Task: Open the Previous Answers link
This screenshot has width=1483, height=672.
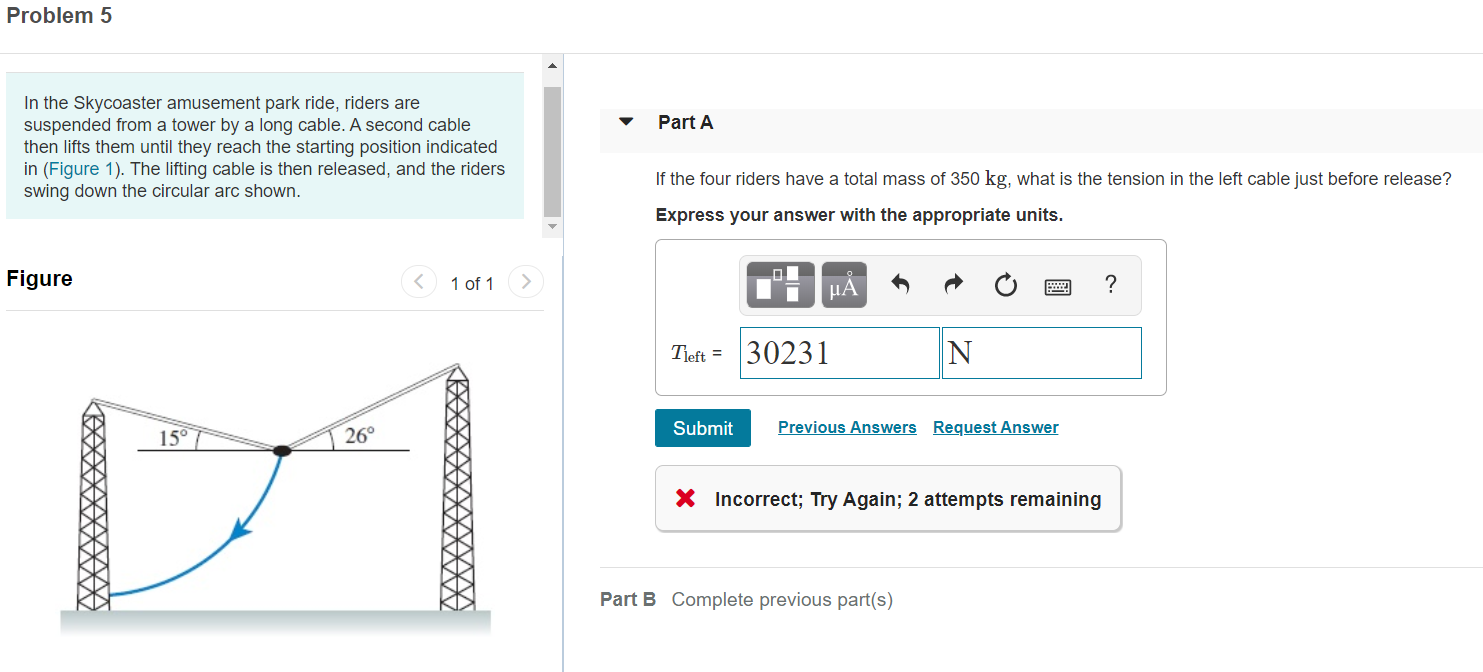Action: coord(847,427)
